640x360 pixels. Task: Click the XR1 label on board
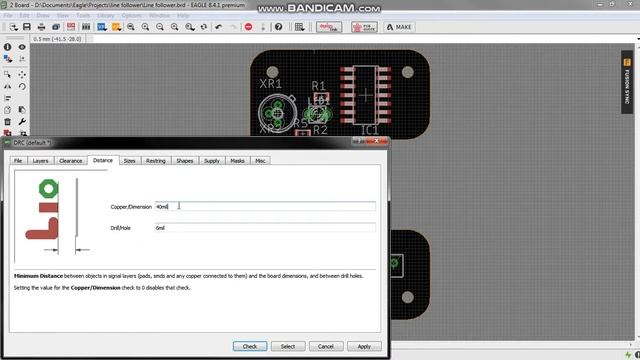271,84
